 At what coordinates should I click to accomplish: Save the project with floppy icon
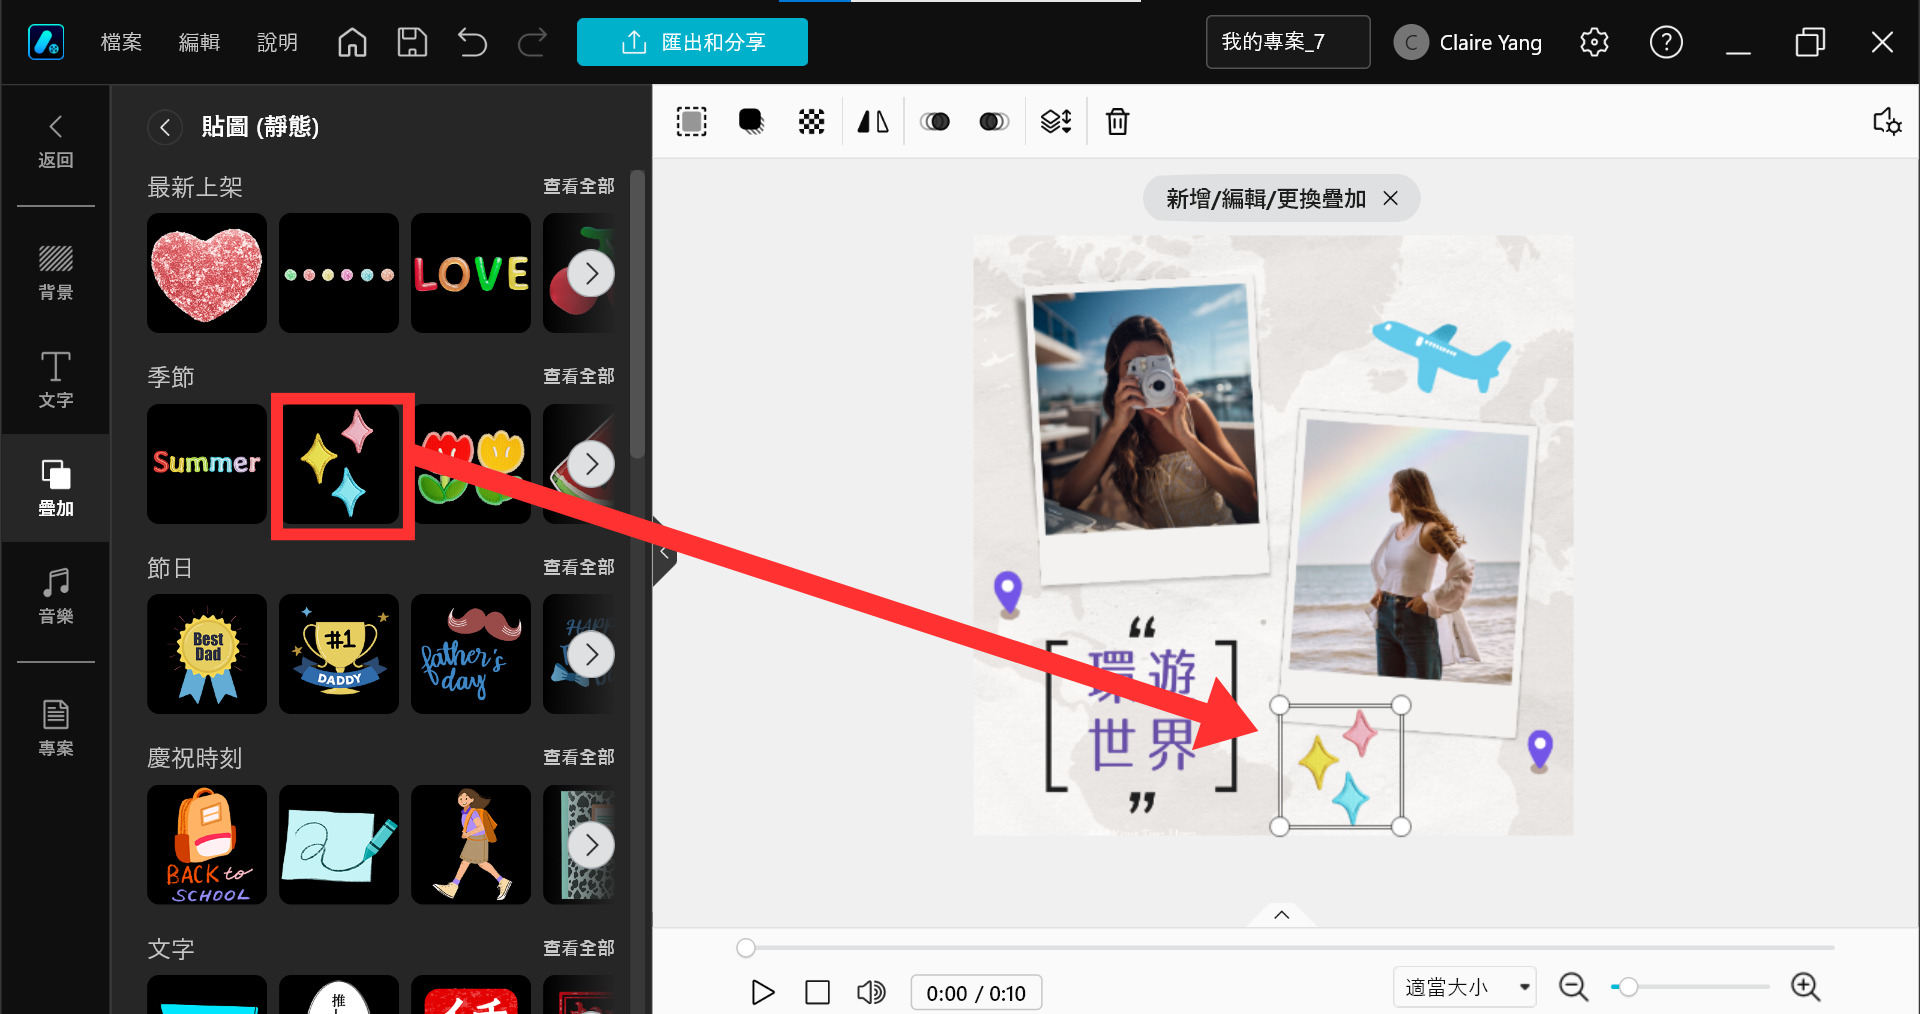[412, 42]
